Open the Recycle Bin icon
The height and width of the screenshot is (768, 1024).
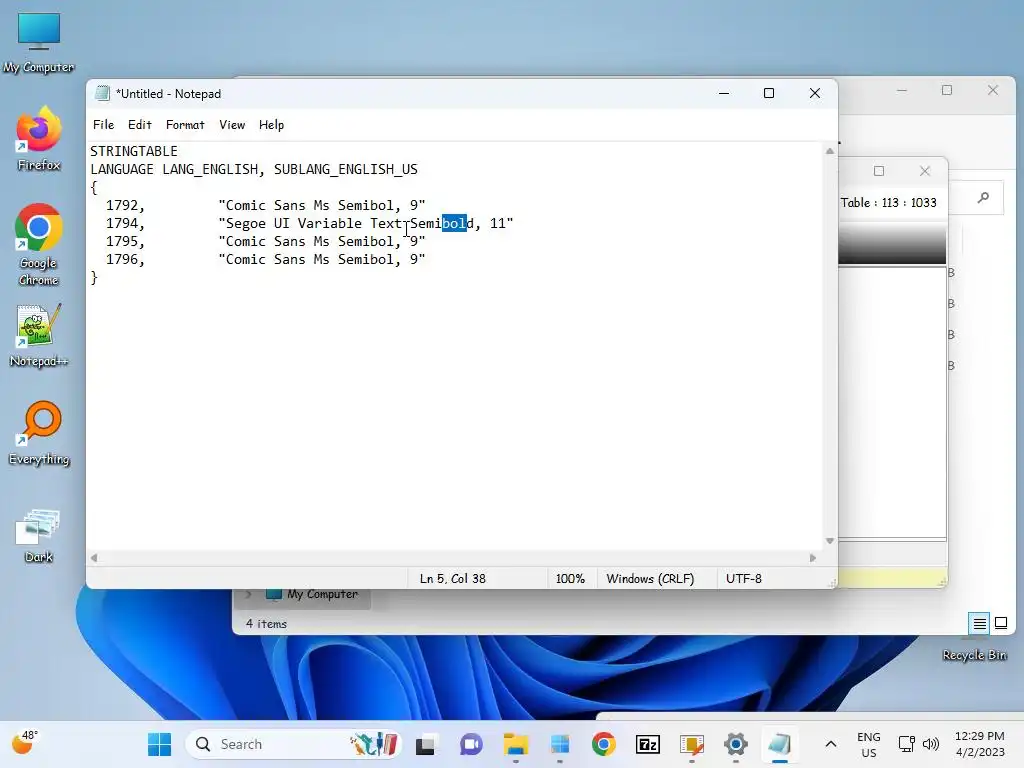pyautogui.click(x=974, y=654)
